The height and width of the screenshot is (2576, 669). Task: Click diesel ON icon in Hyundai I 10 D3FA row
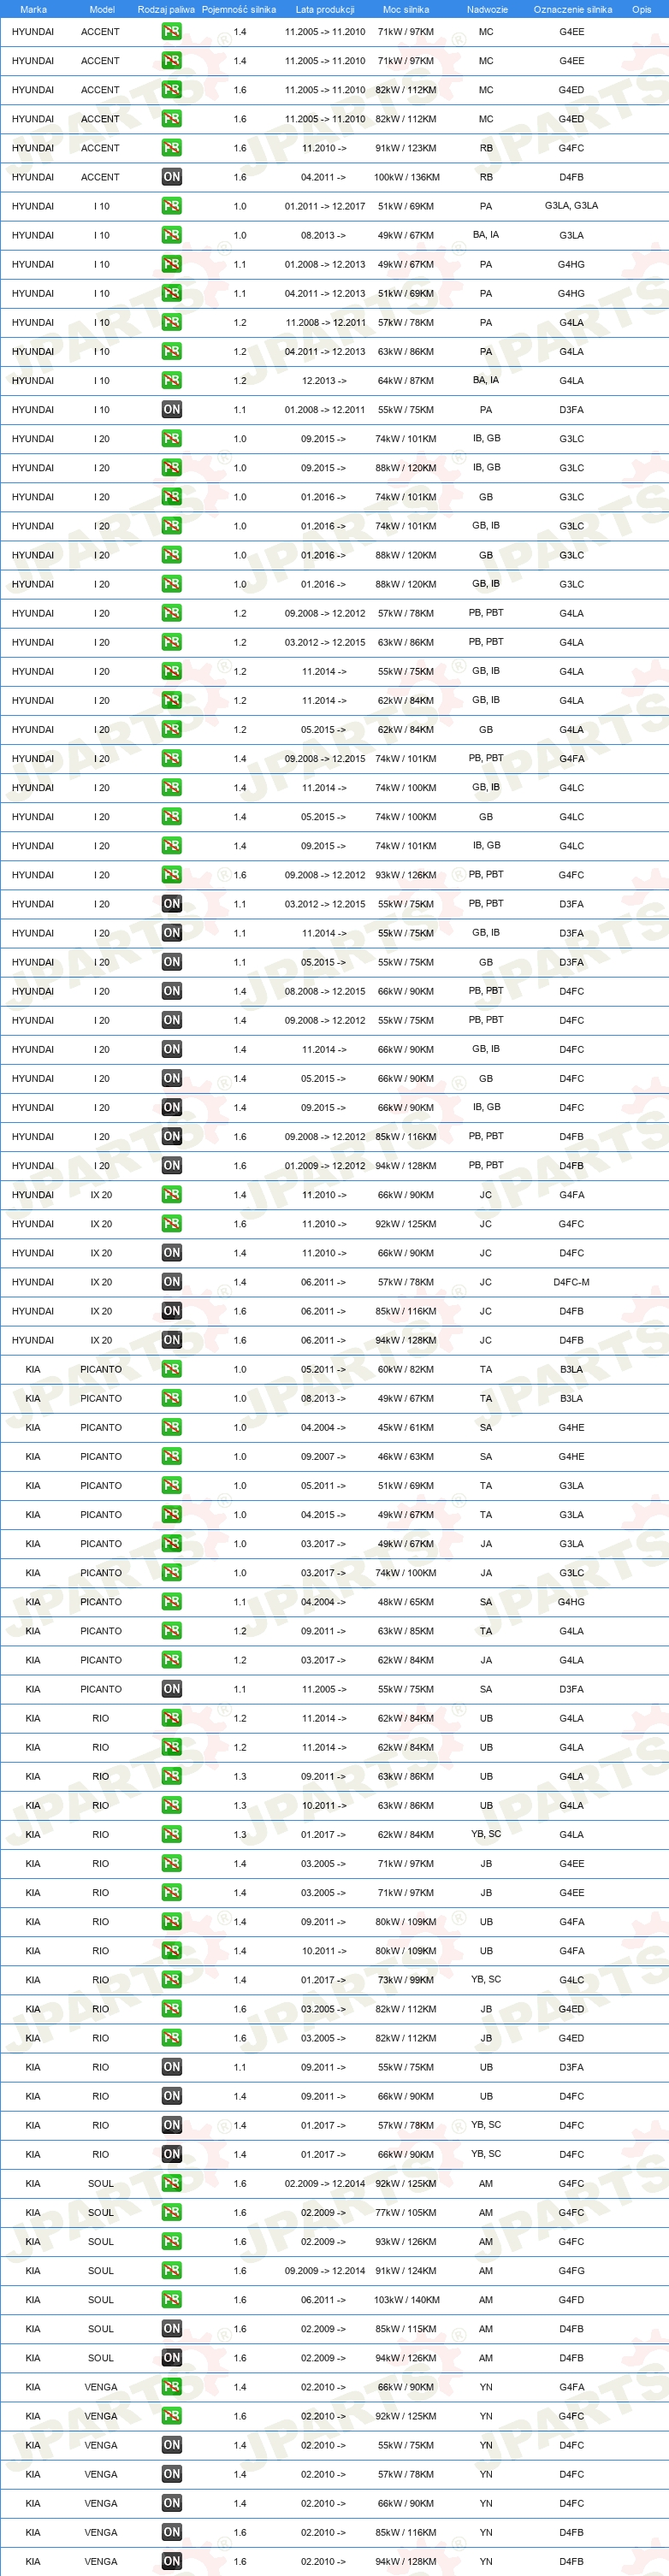point(172,409)
